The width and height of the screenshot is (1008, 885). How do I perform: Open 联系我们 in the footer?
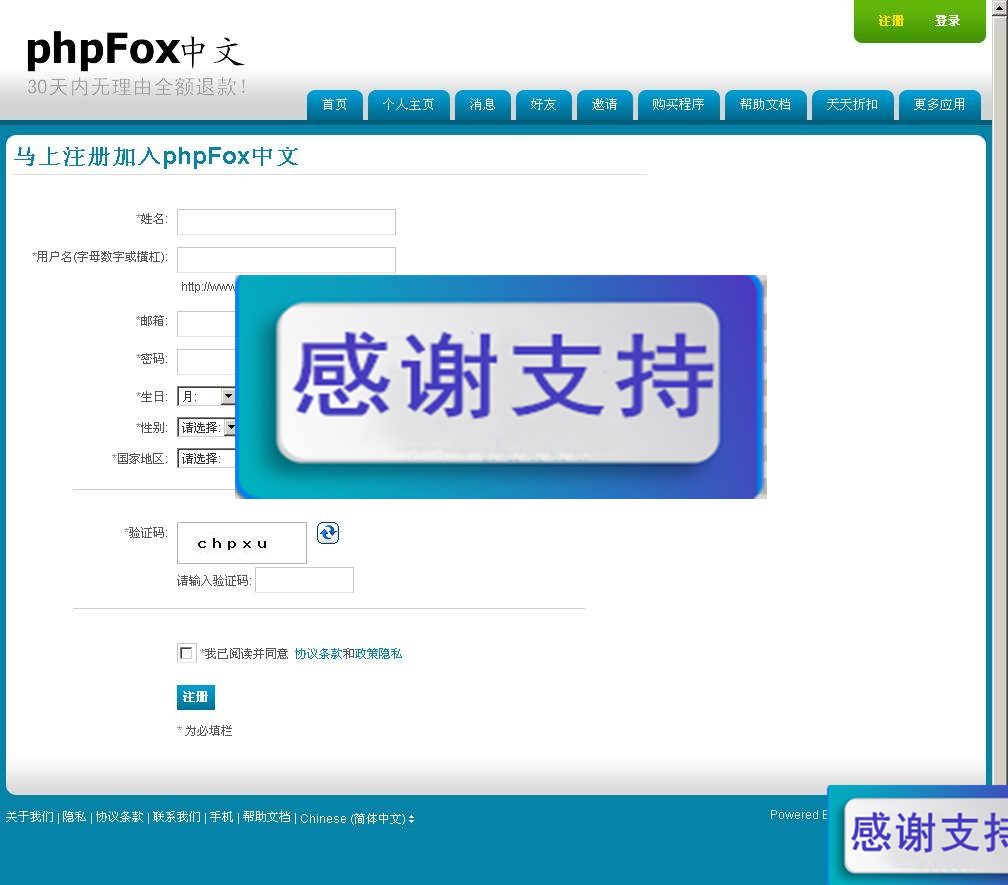[x=177, y=817]
